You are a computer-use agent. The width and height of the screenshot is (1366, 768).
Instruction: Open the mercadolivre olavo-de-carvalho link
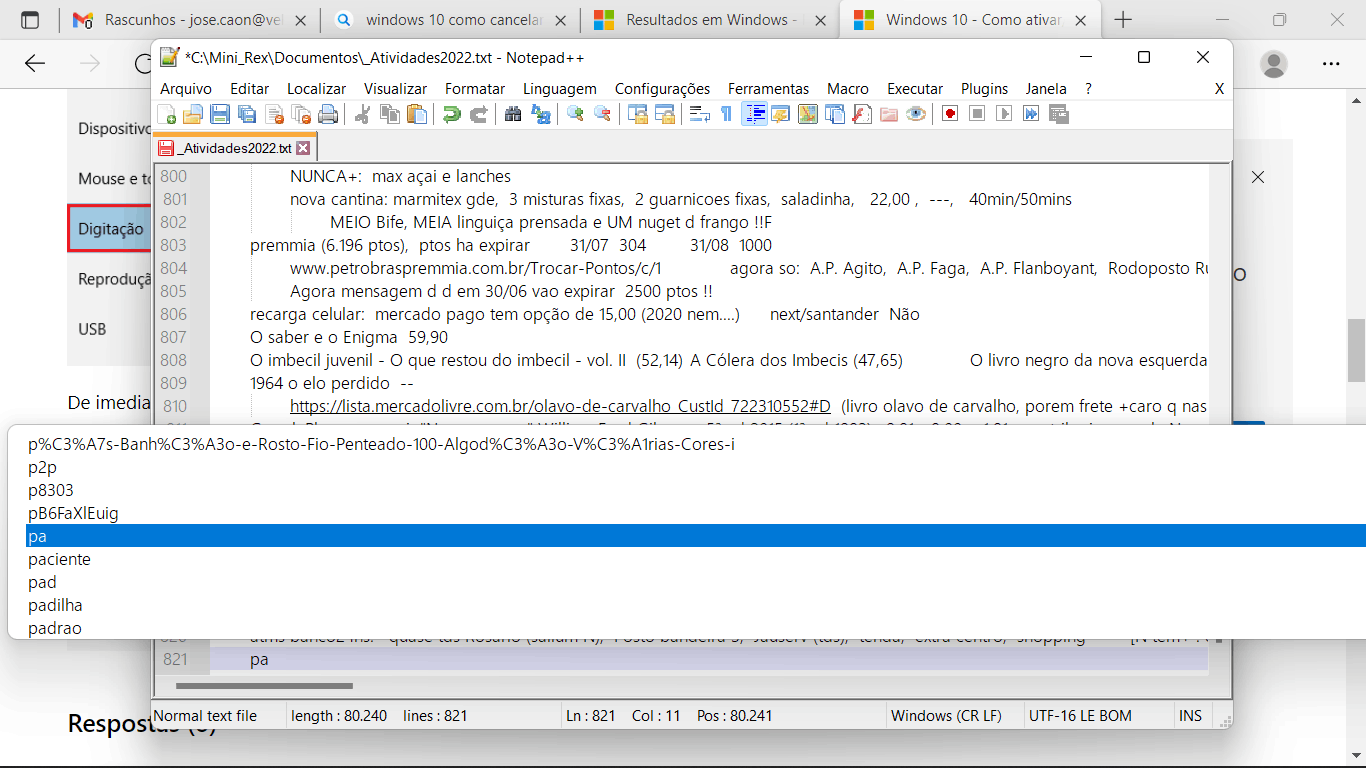[x=560, y=406]
